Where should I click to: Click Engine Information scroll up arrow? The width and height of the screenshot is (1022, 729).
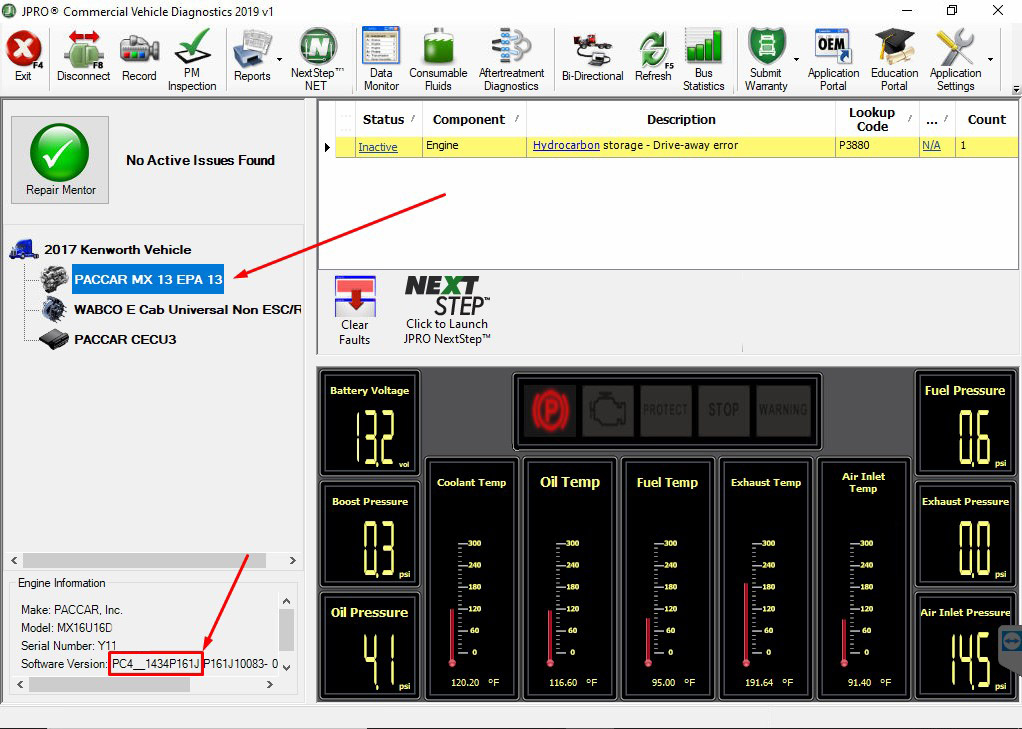[285, 601]
